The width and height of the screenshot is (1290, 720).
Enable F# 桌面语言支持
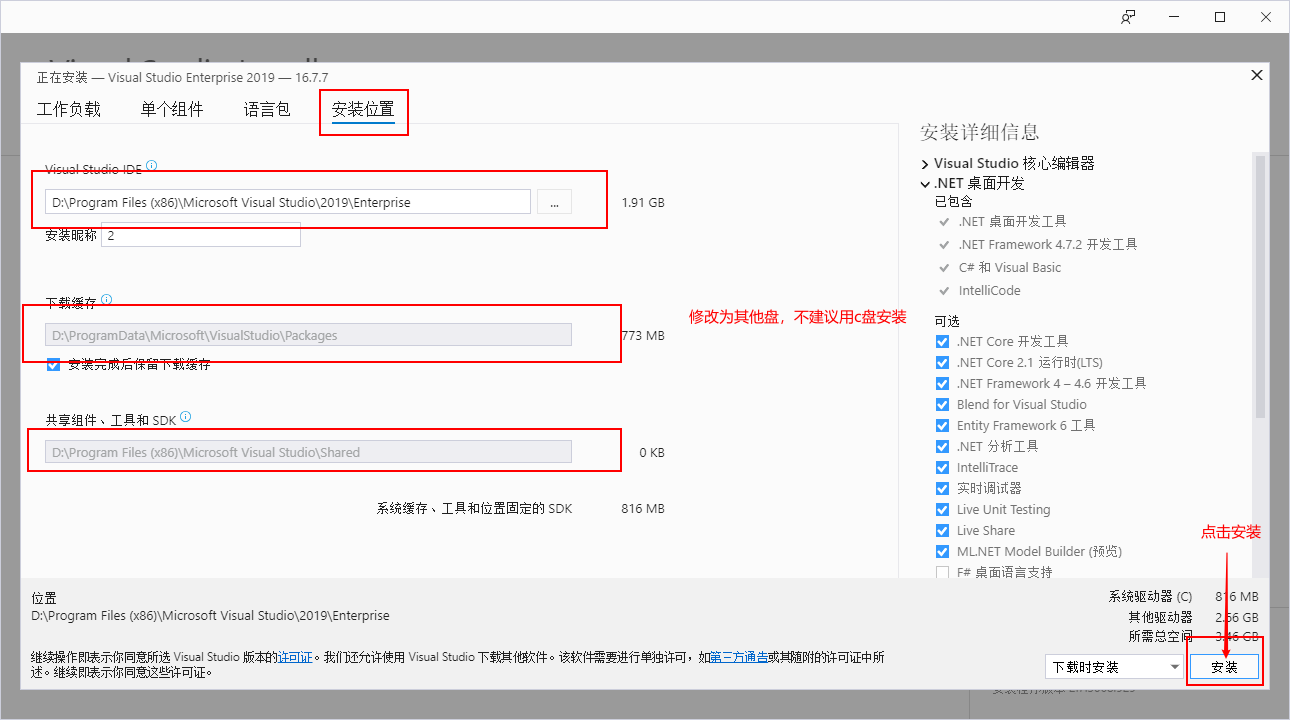(x=942, y=572)
